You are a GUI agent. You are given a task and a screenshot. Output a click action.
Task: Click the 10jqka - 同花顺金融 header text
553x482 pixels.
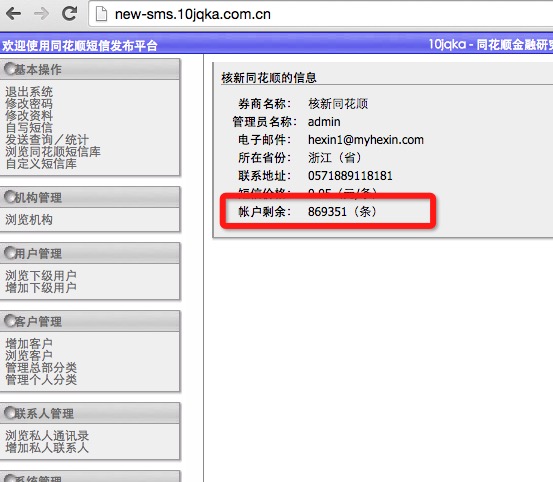click(x=490, y=44)
